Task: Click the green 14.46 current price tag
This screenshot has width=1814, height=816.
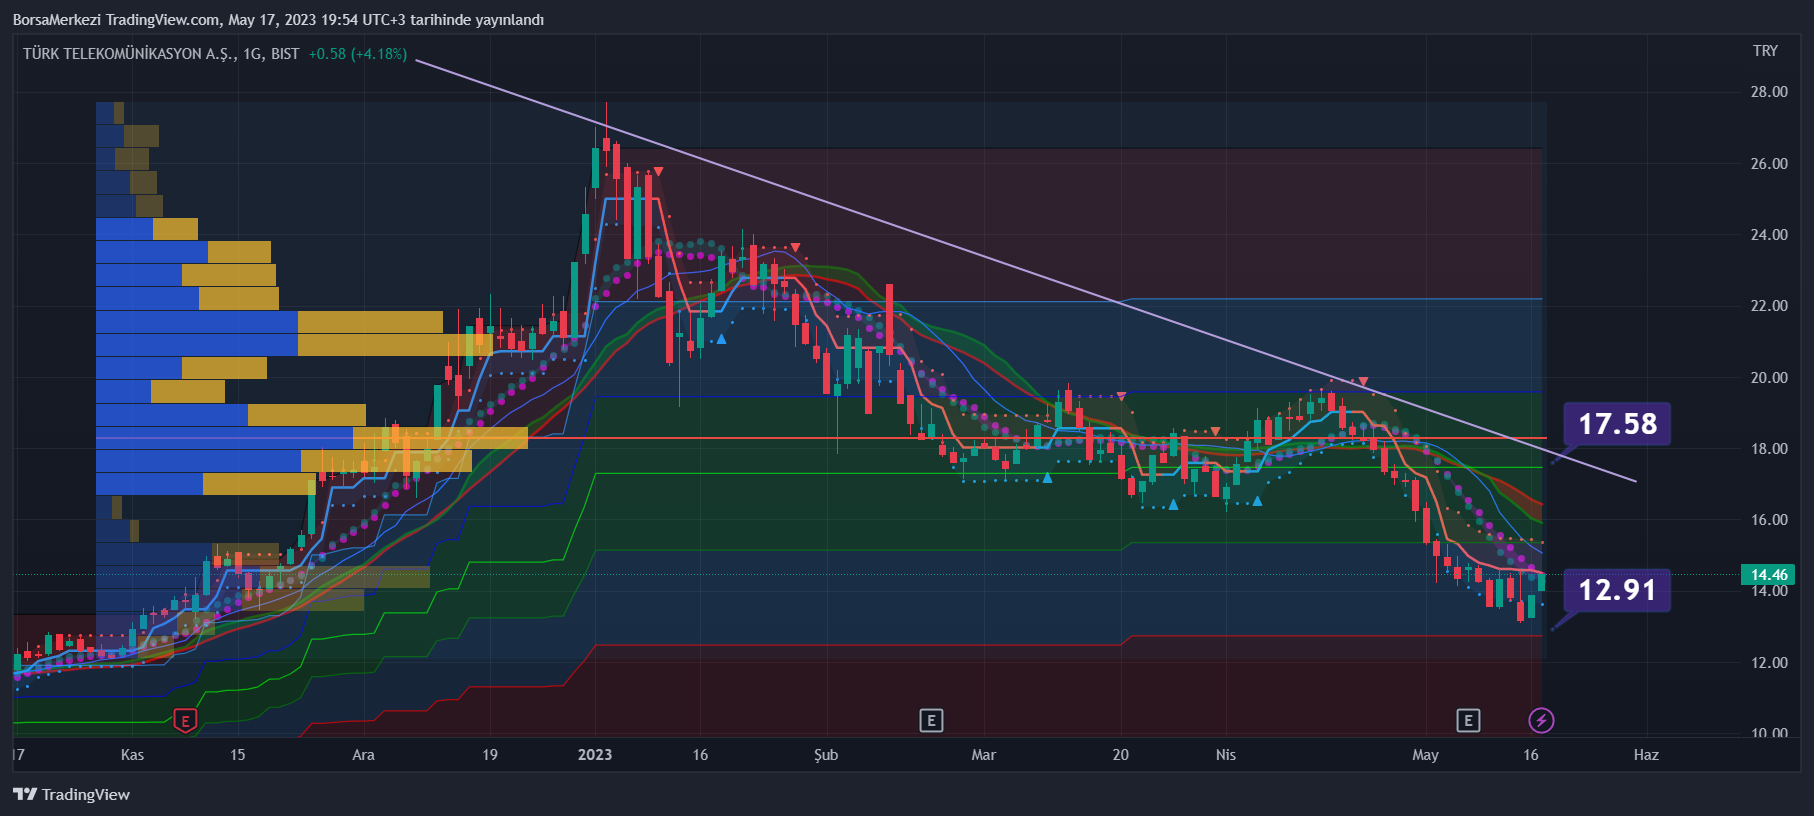Action: (1768, 574)
